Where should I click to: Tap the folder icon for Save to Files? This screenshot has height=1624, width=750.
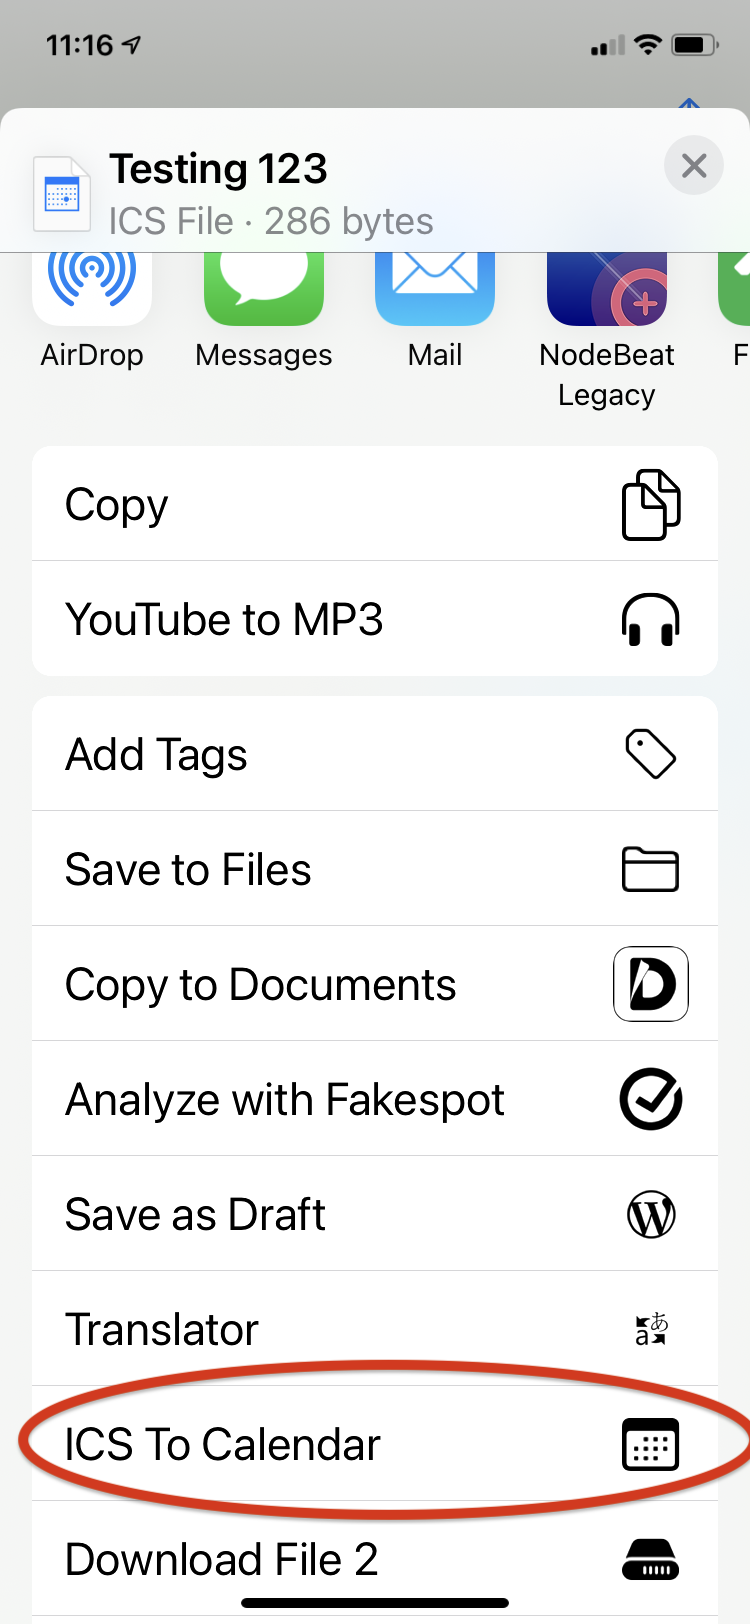coord(651,869)
